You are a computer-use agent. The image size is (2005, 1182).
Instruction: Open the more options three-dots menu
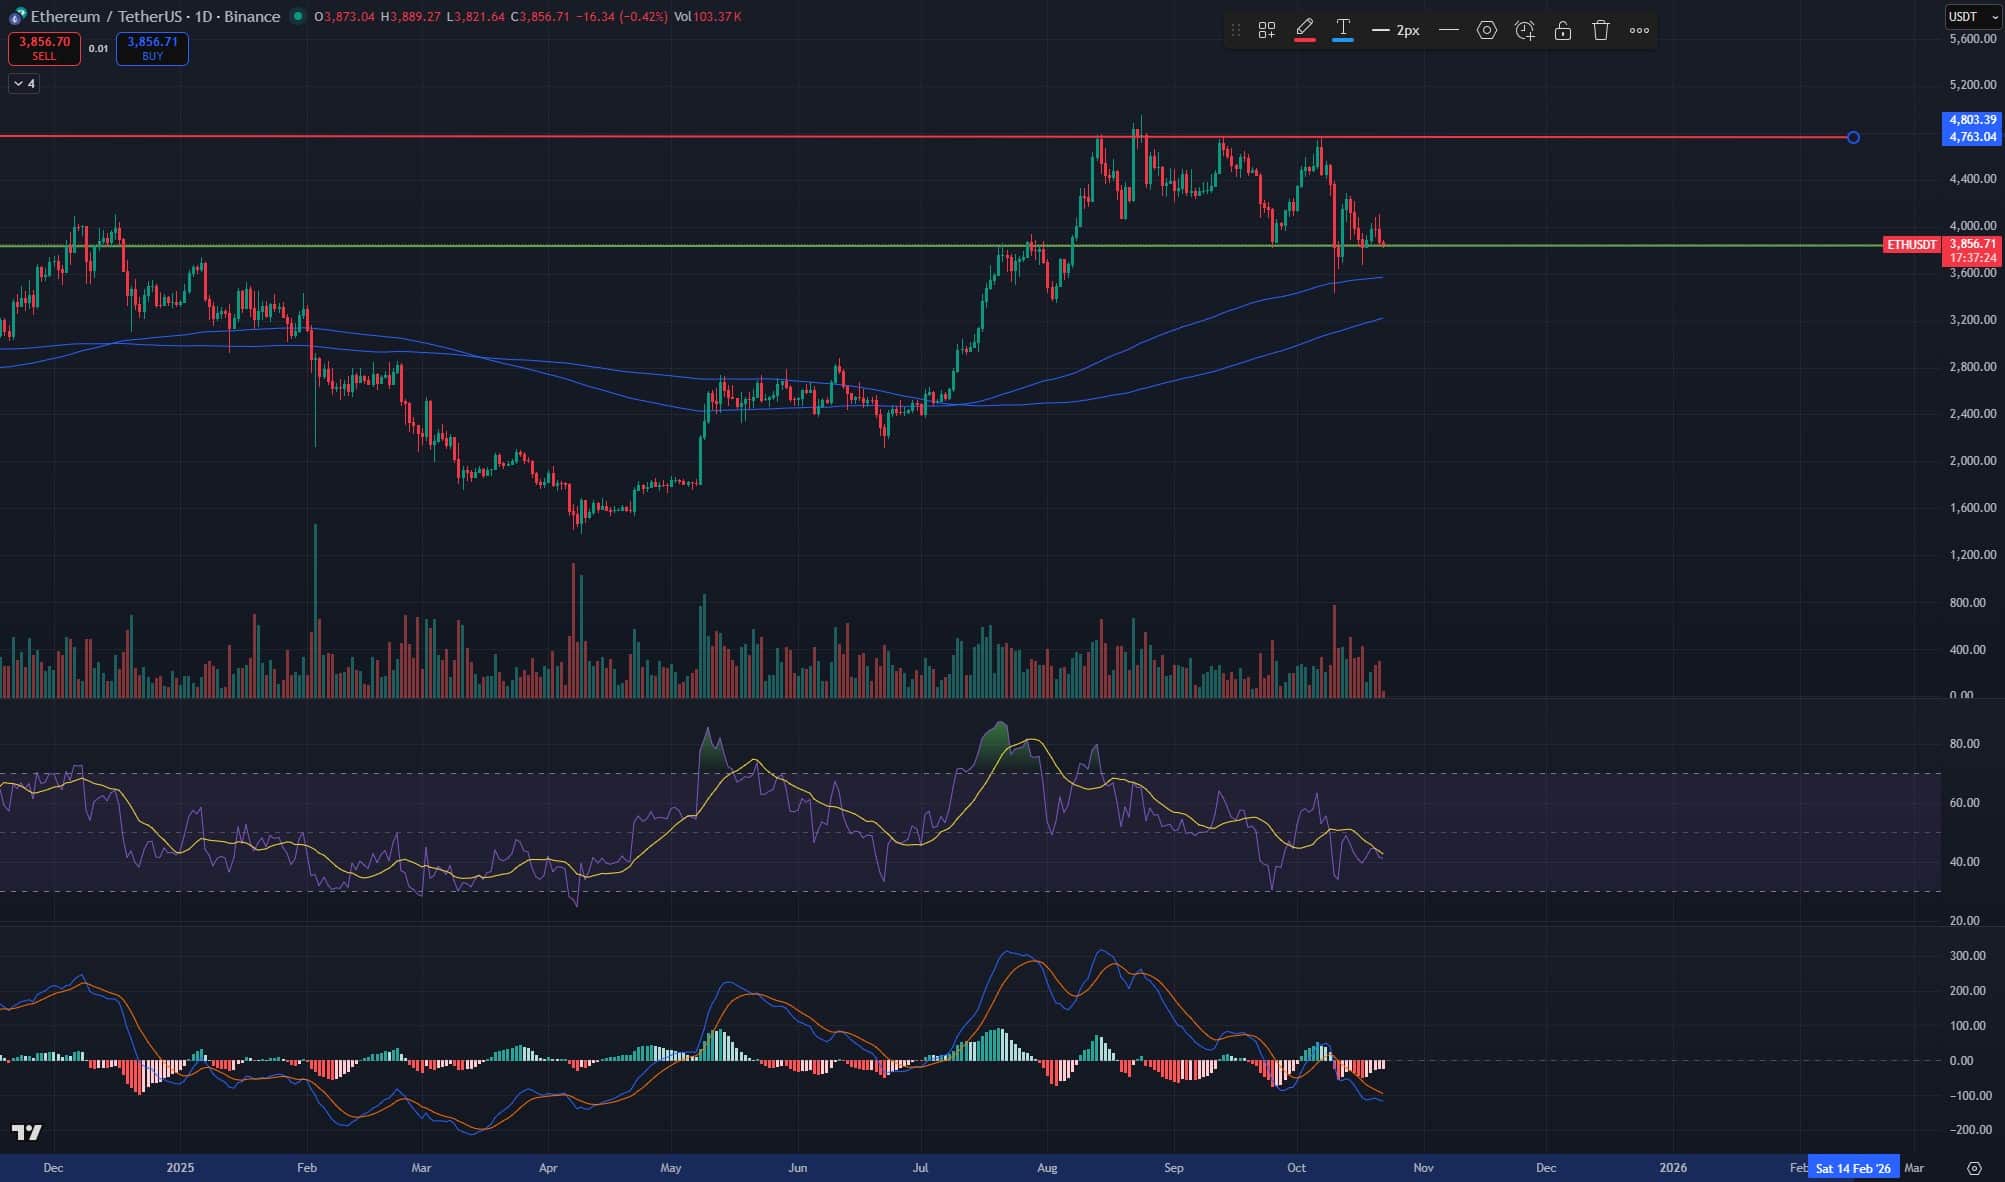(x=1639, y=30)
